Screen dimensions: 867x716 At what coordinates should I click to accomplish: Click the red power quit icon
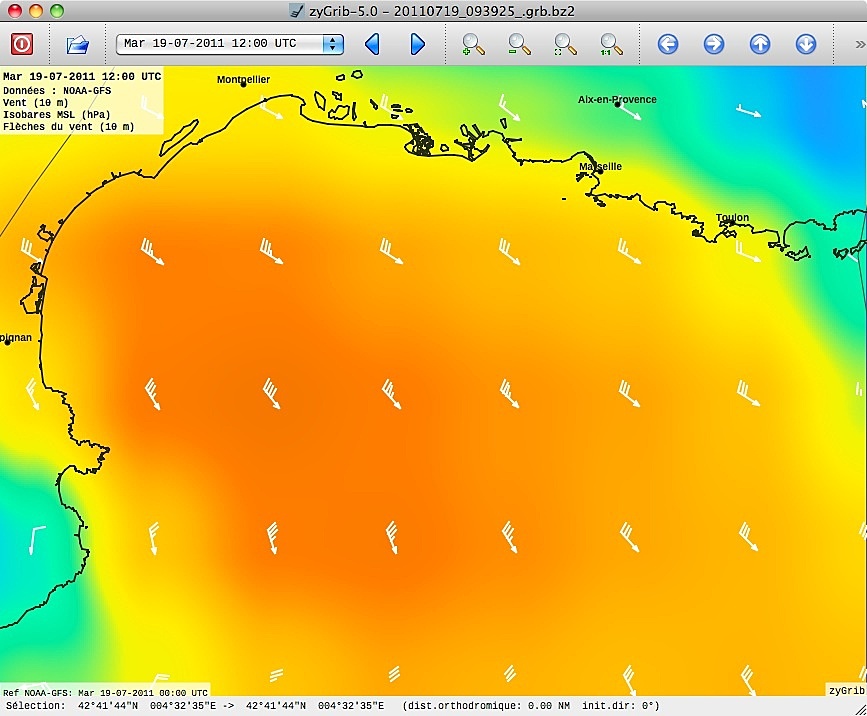(x=22, y=44)
